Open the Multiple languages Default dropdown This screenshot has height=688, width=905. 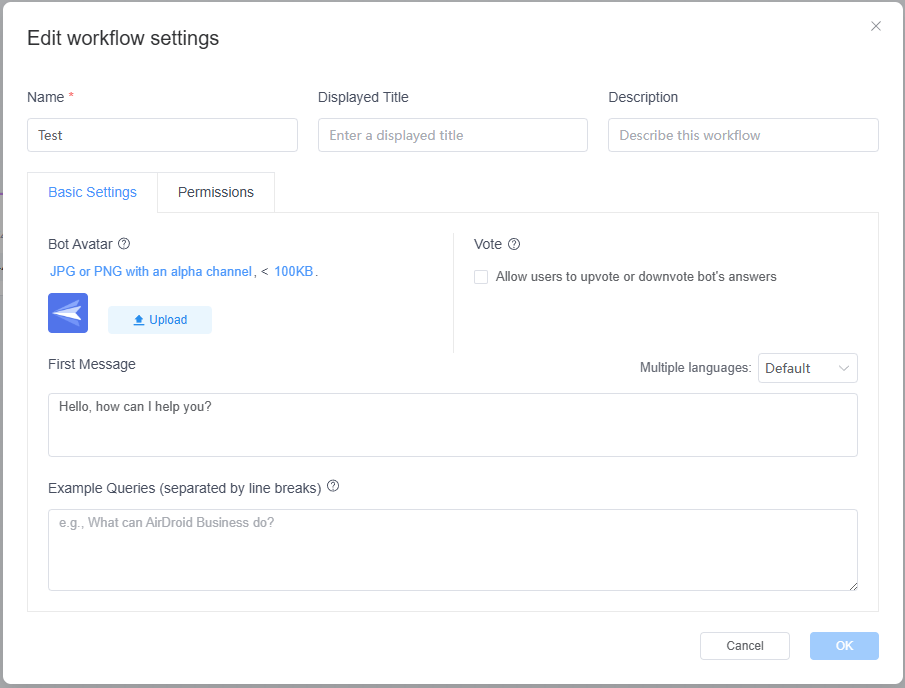coord(807,368)
